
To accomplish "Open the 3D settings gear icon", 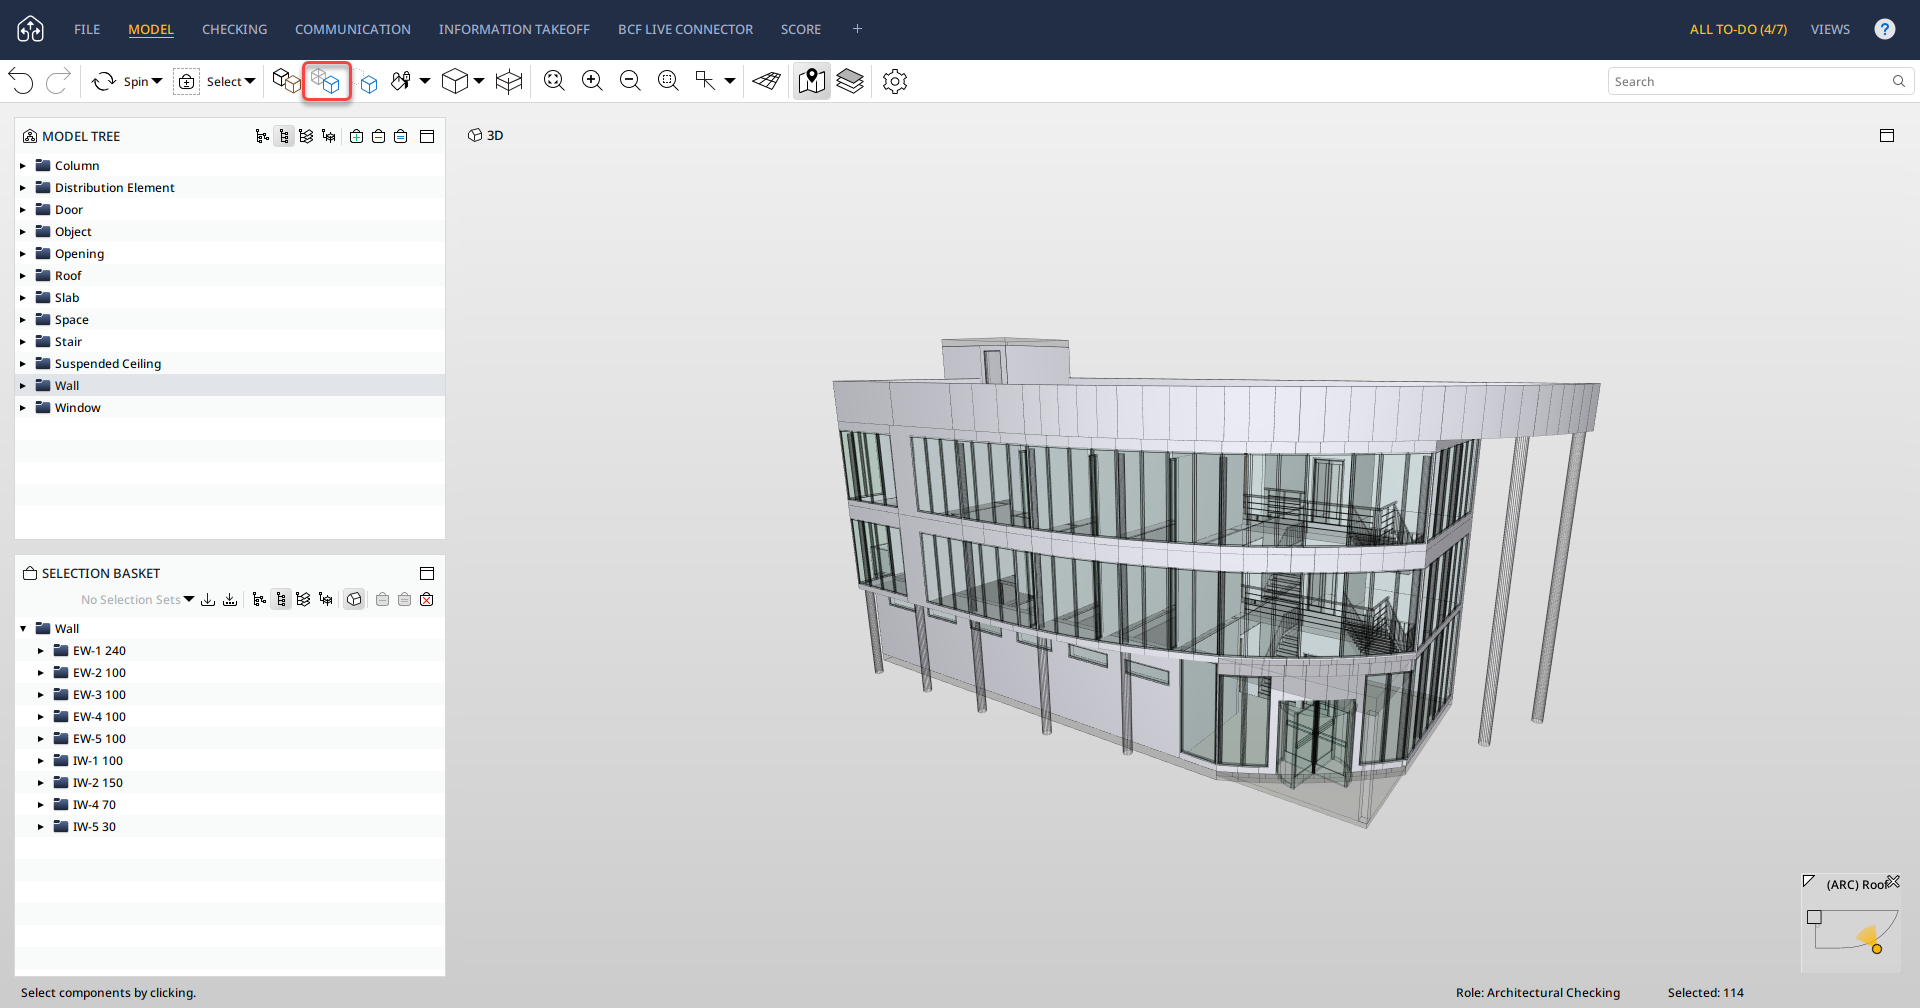I will tap(895, 81).
